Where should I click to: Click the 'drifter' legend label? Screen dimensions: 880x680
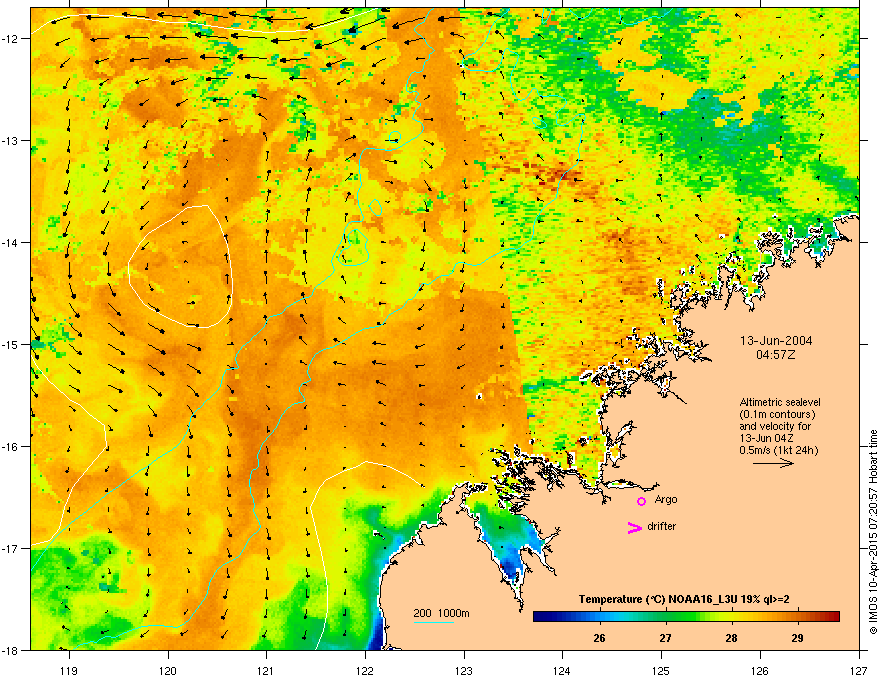point(662,526)
